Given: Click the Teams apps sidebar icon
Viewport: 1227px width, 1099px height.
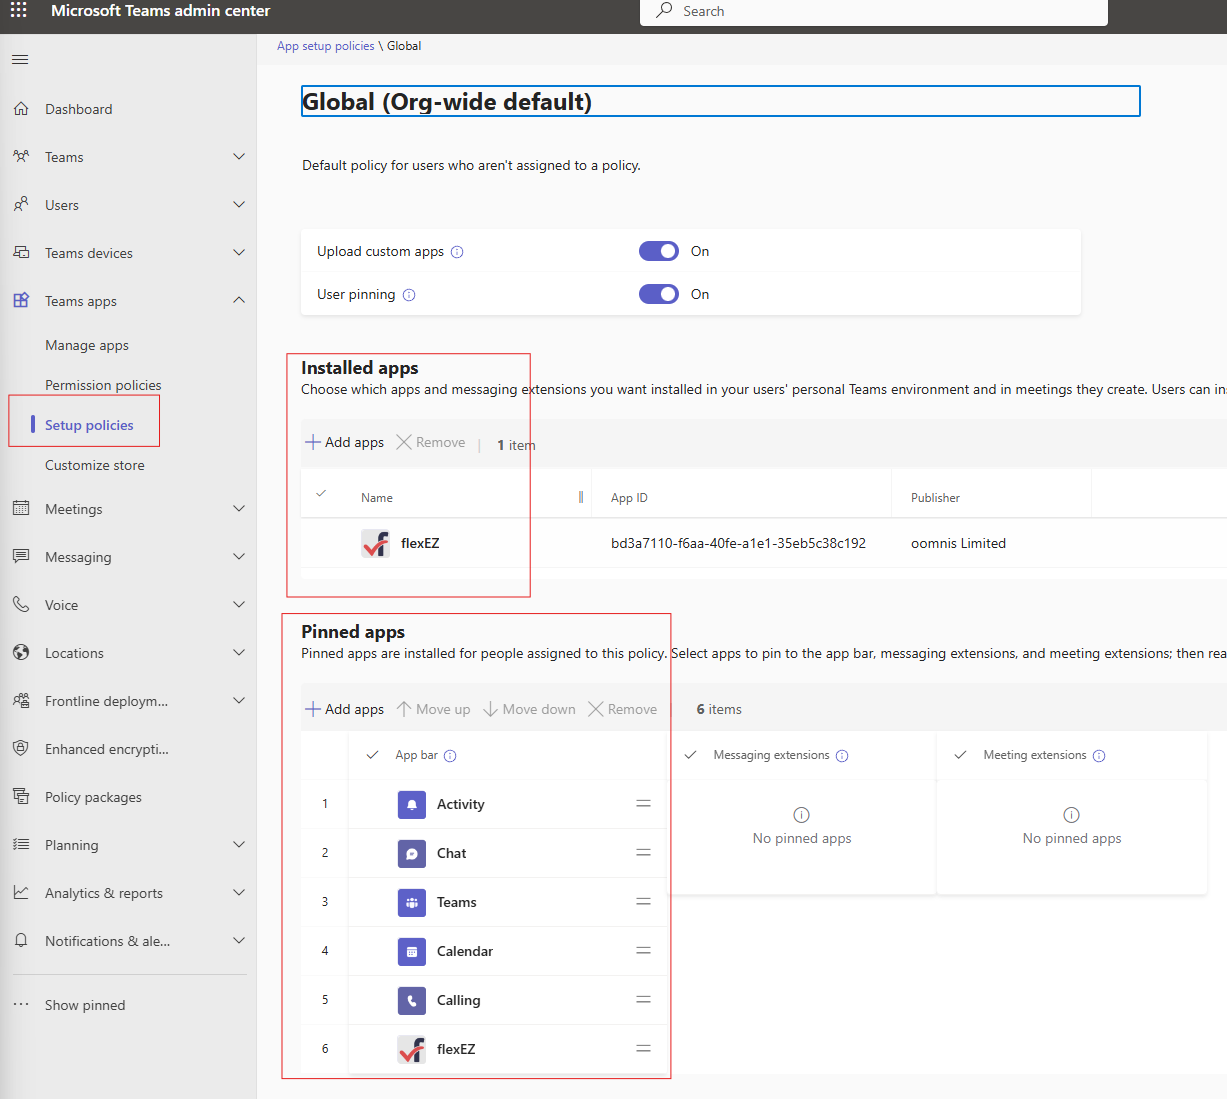Looking at the screenshot, I should click(x=21, y=301).
